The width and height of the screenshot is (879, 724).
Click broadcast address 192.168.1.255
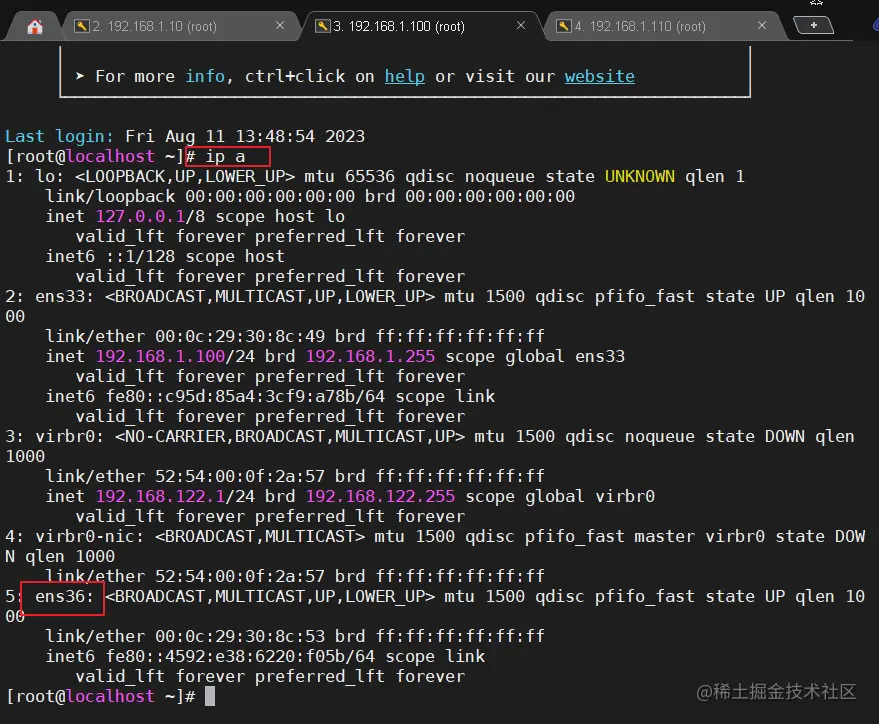[370, 356]
